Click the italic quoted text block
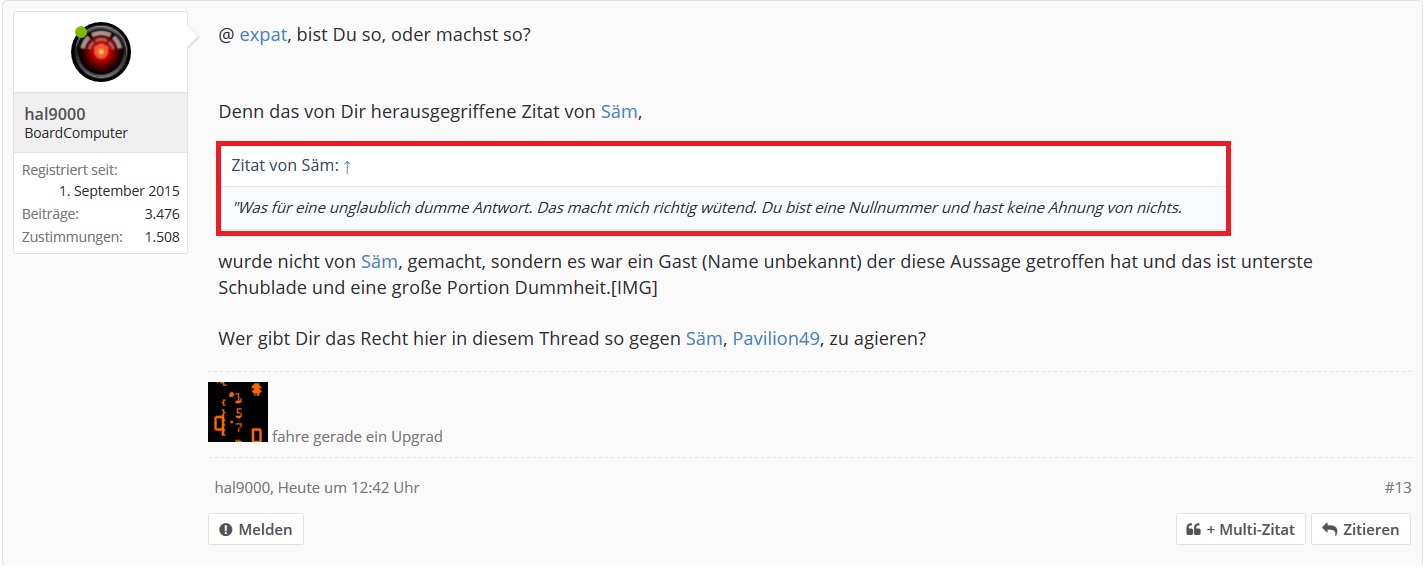The width and height of the screenshot is (1424, 572). coord(706,208)
